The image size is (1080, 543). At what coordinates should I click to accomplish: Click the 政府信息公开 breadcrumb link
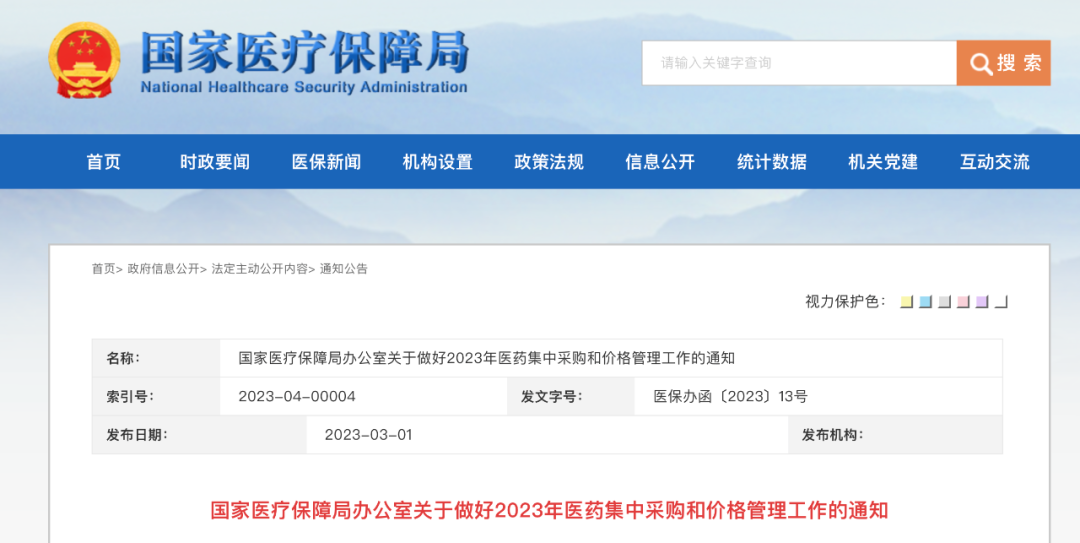(163, 269)
